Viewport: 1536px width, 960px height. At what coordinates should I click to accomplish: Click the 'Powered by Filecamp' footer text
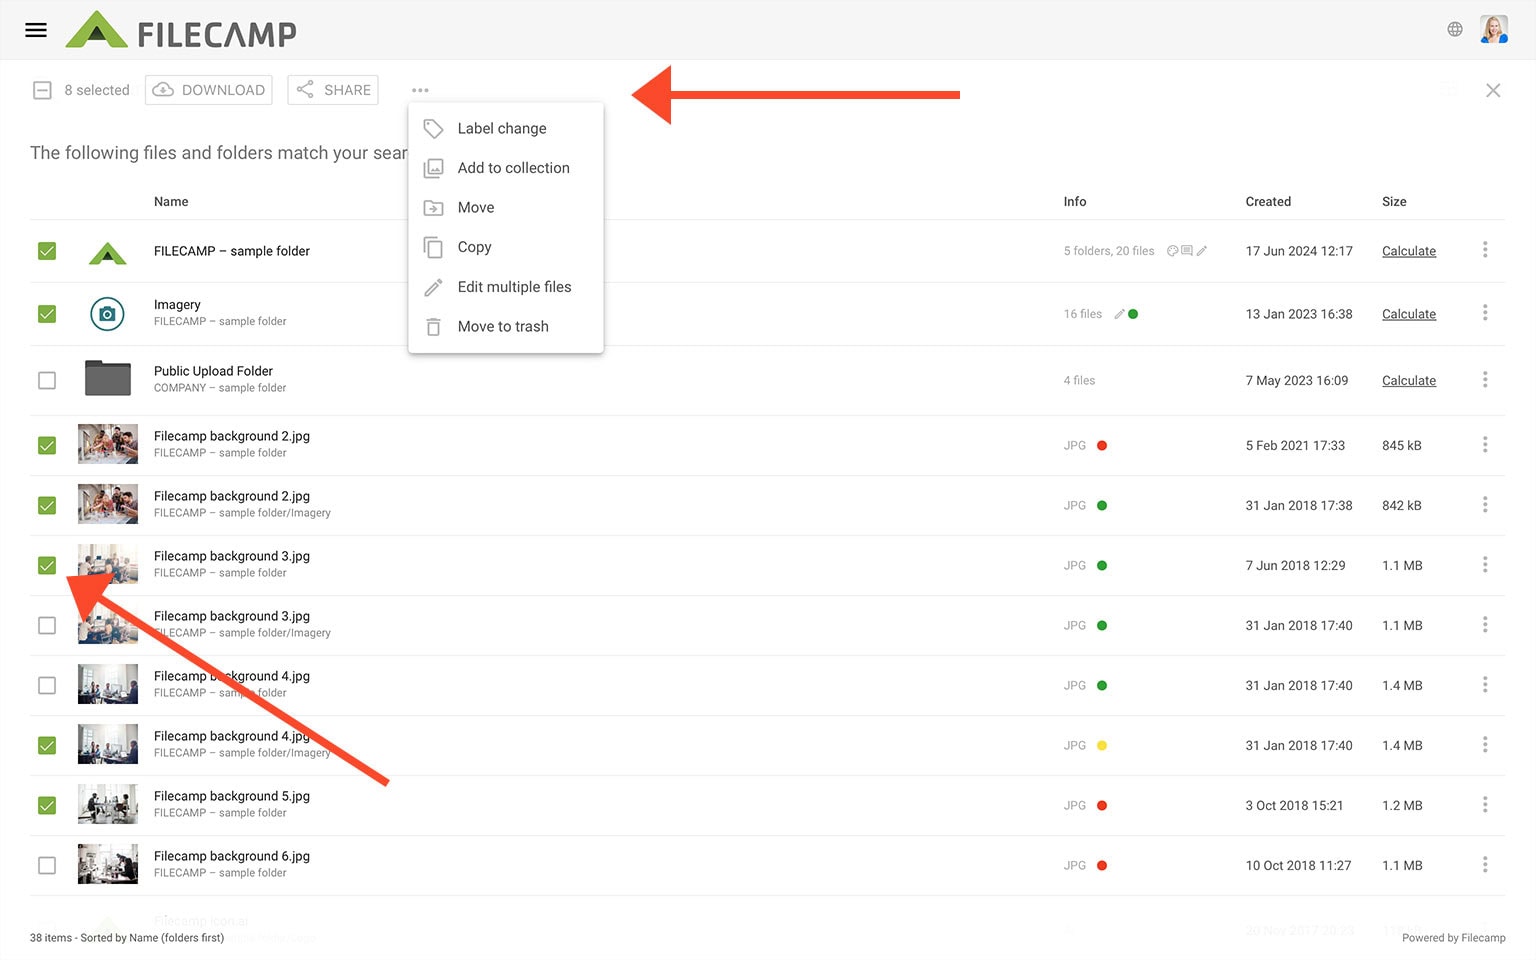tap(1453, 937)
